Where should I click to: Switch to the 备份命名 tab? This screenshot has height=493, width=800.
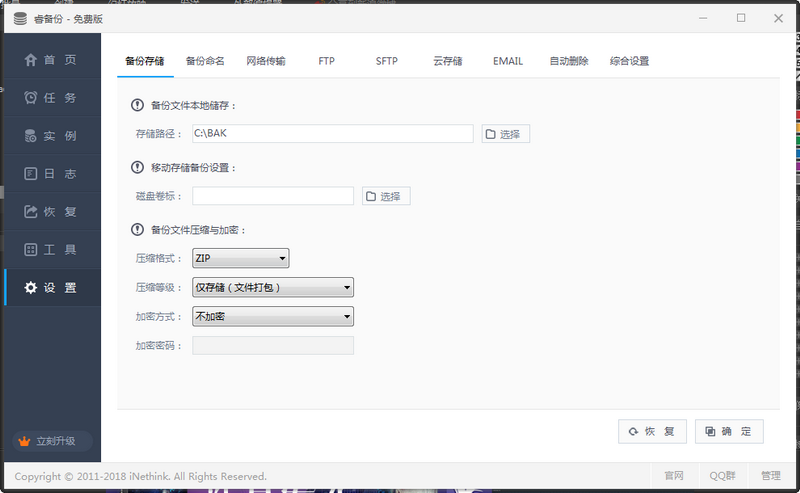click(205, 61)
